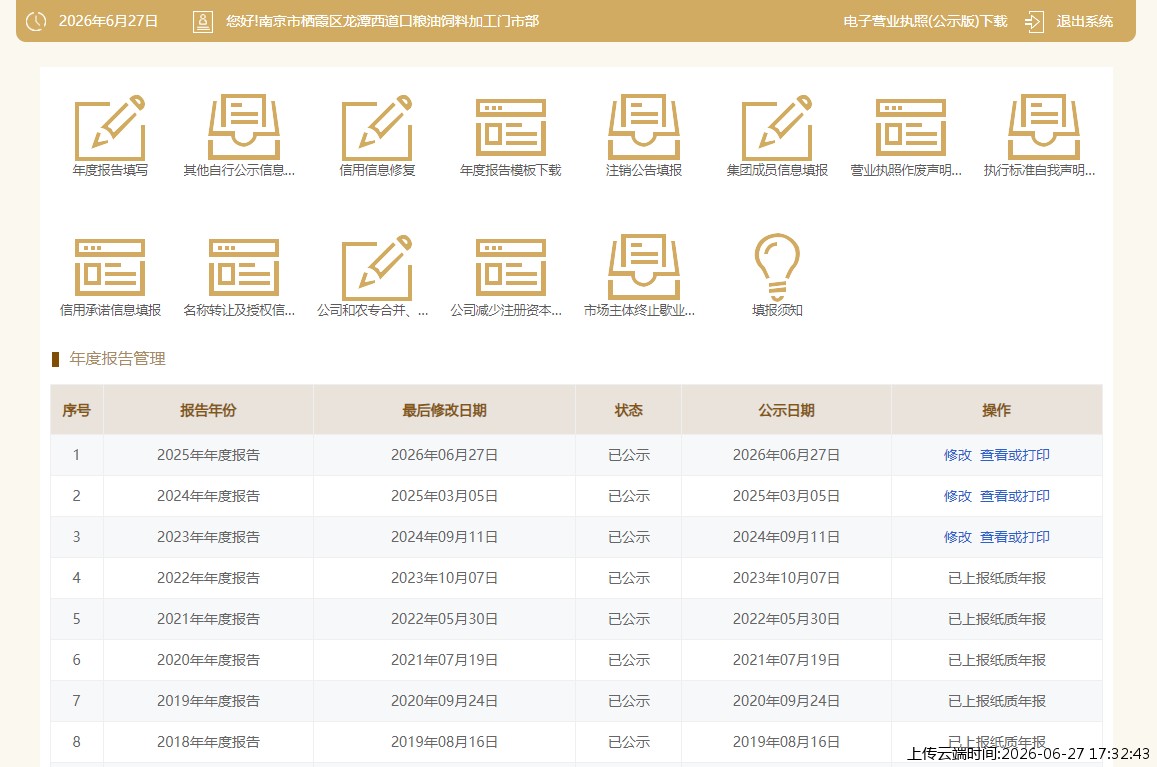Click the 2024年年度报告 cell
The image size is (1157, 767).
(x=208, y=496)
